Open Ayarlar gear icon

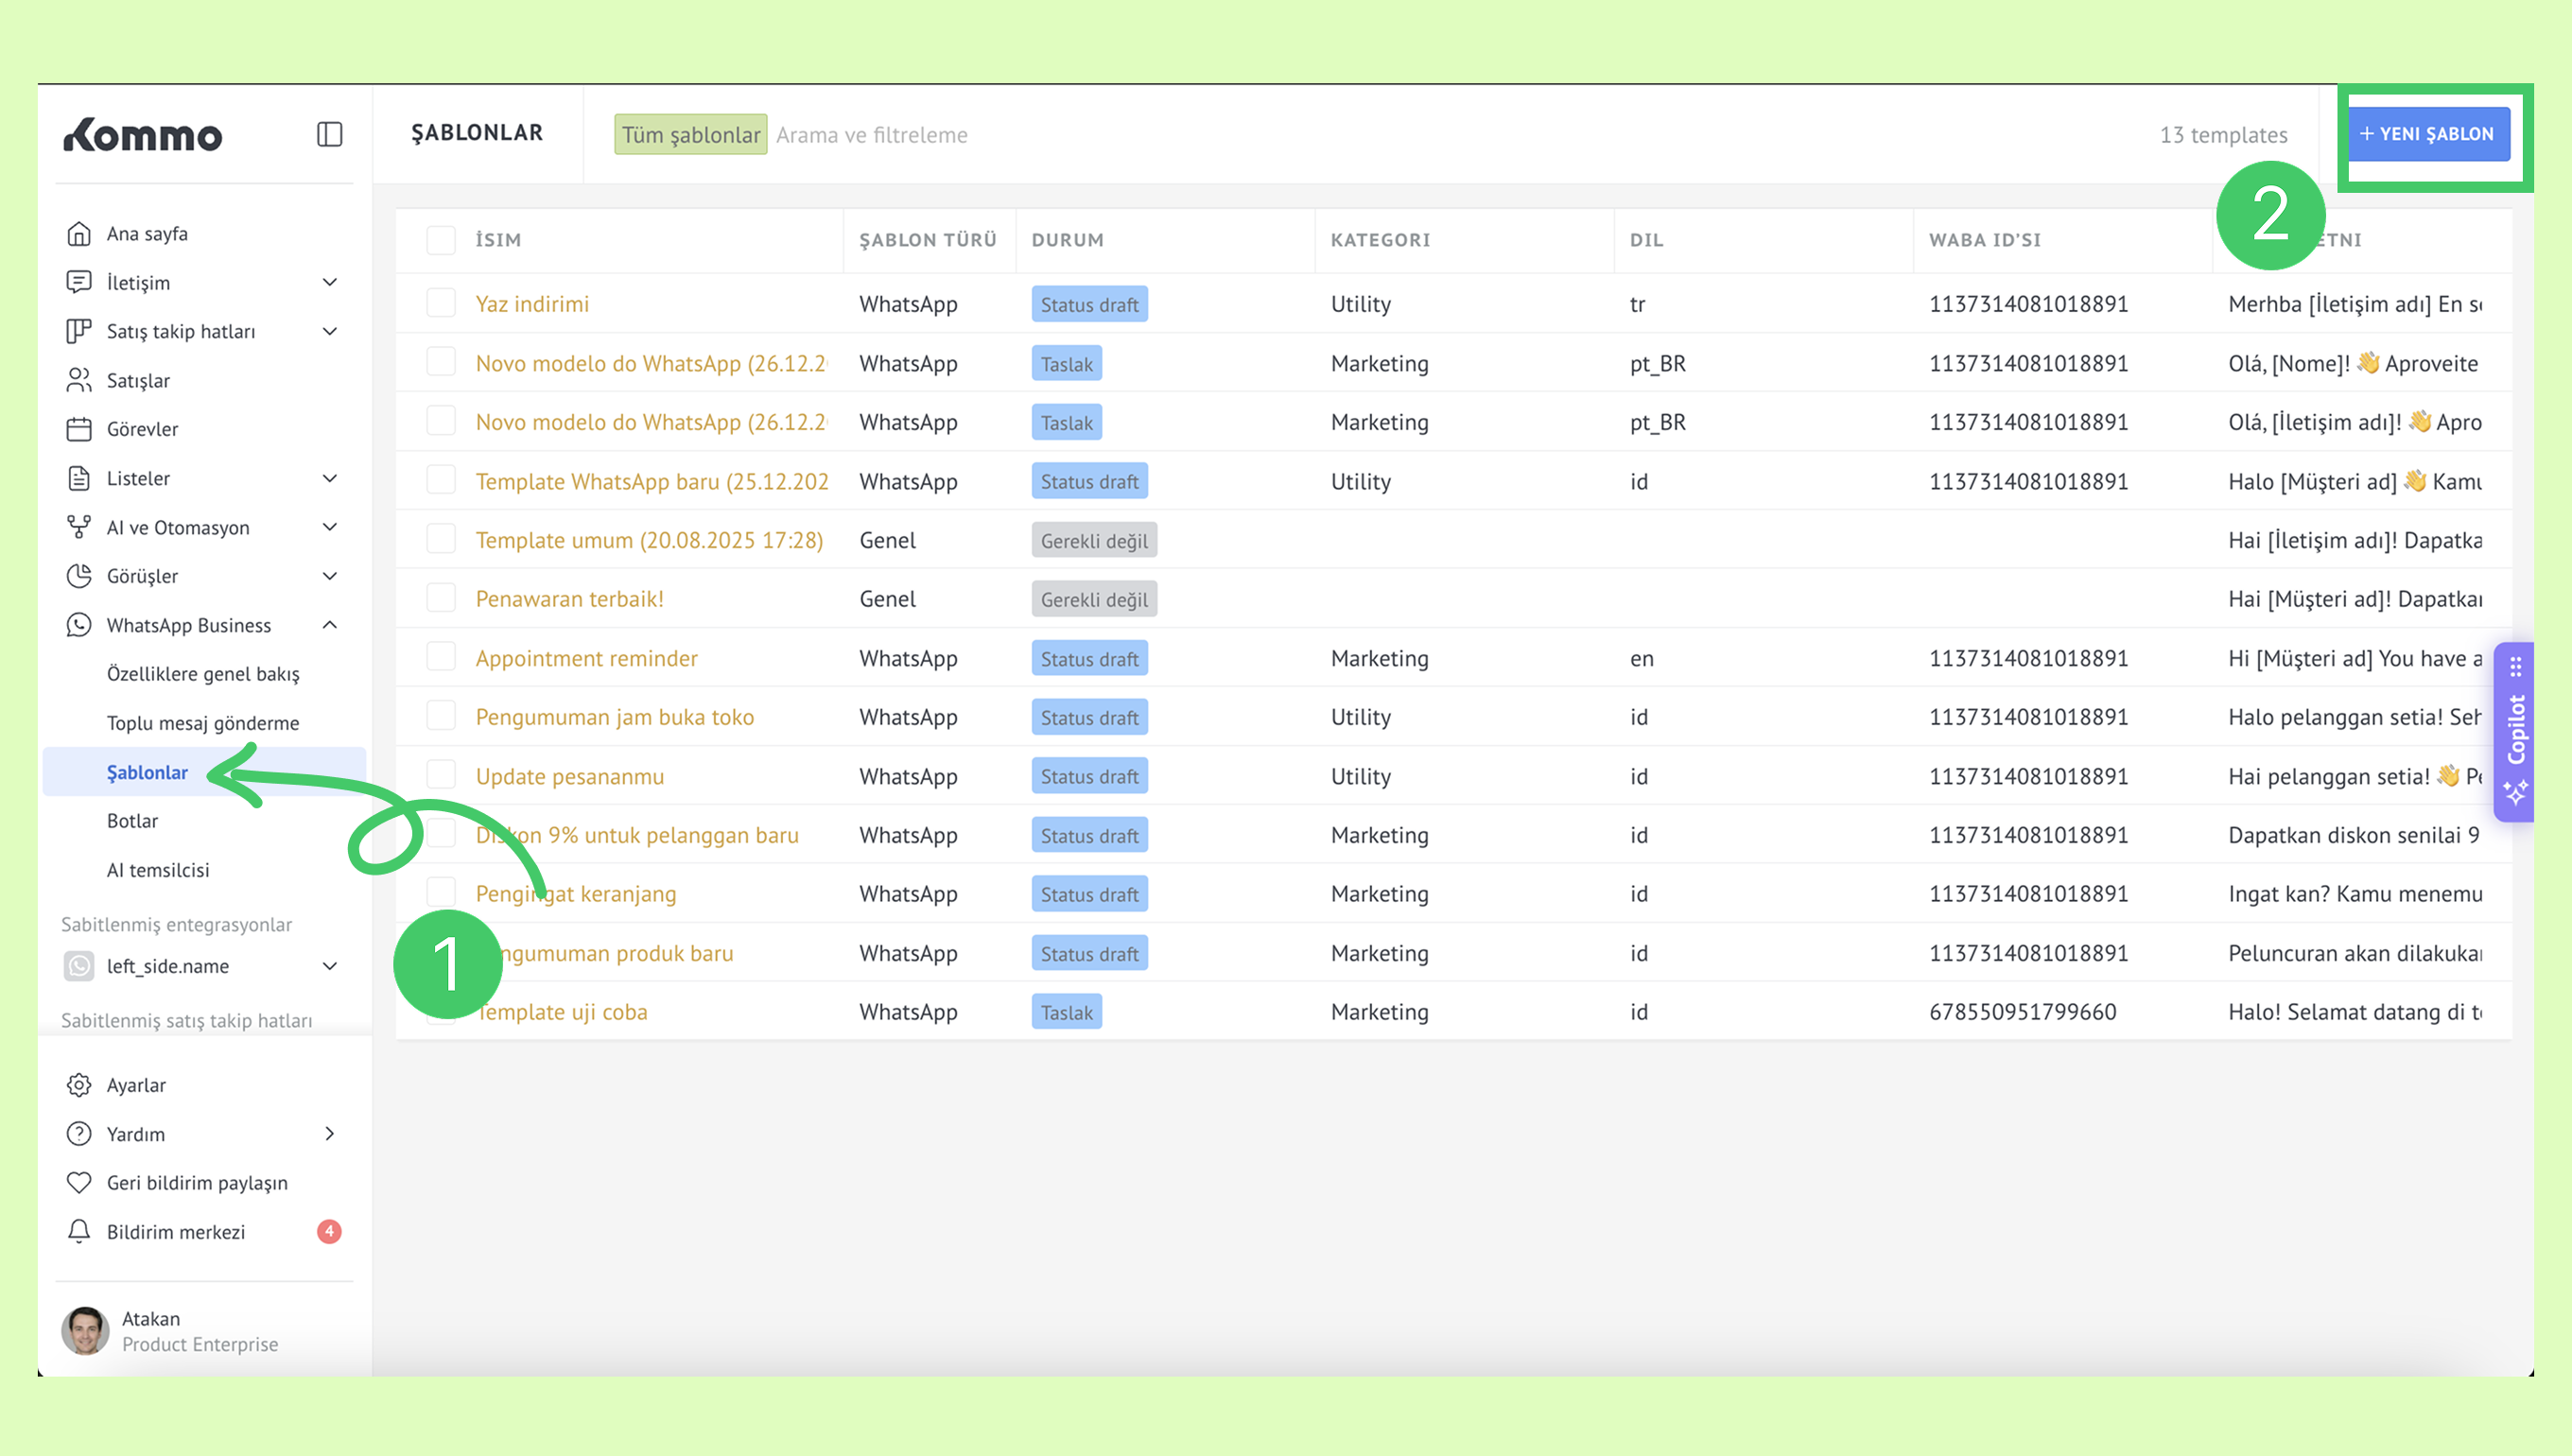[79, 1085]
